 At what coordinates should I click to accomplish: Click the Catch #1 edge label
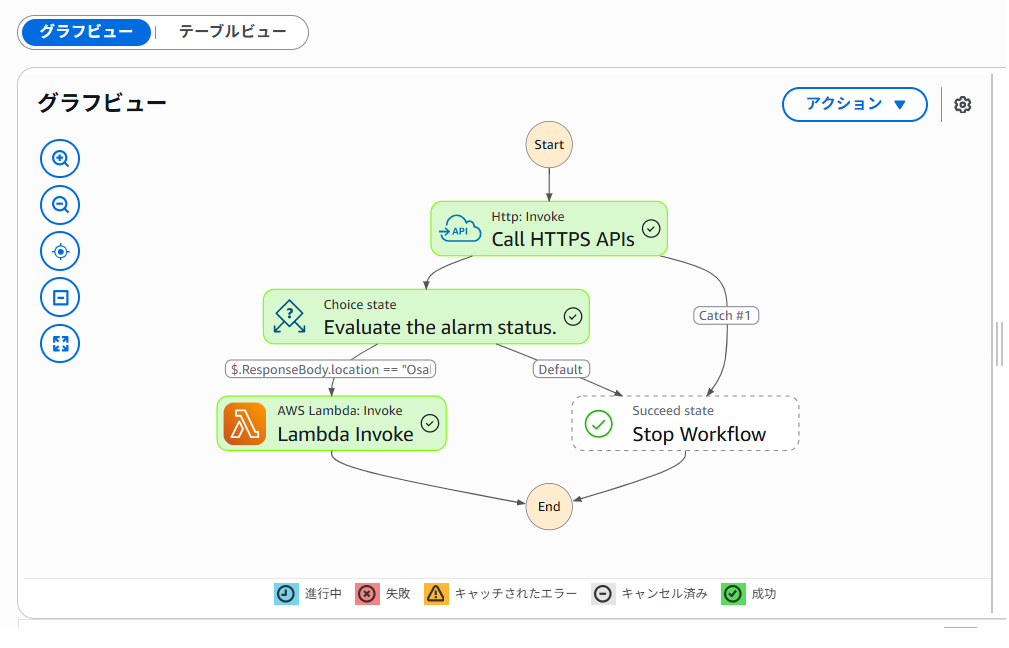coord(726,316)
